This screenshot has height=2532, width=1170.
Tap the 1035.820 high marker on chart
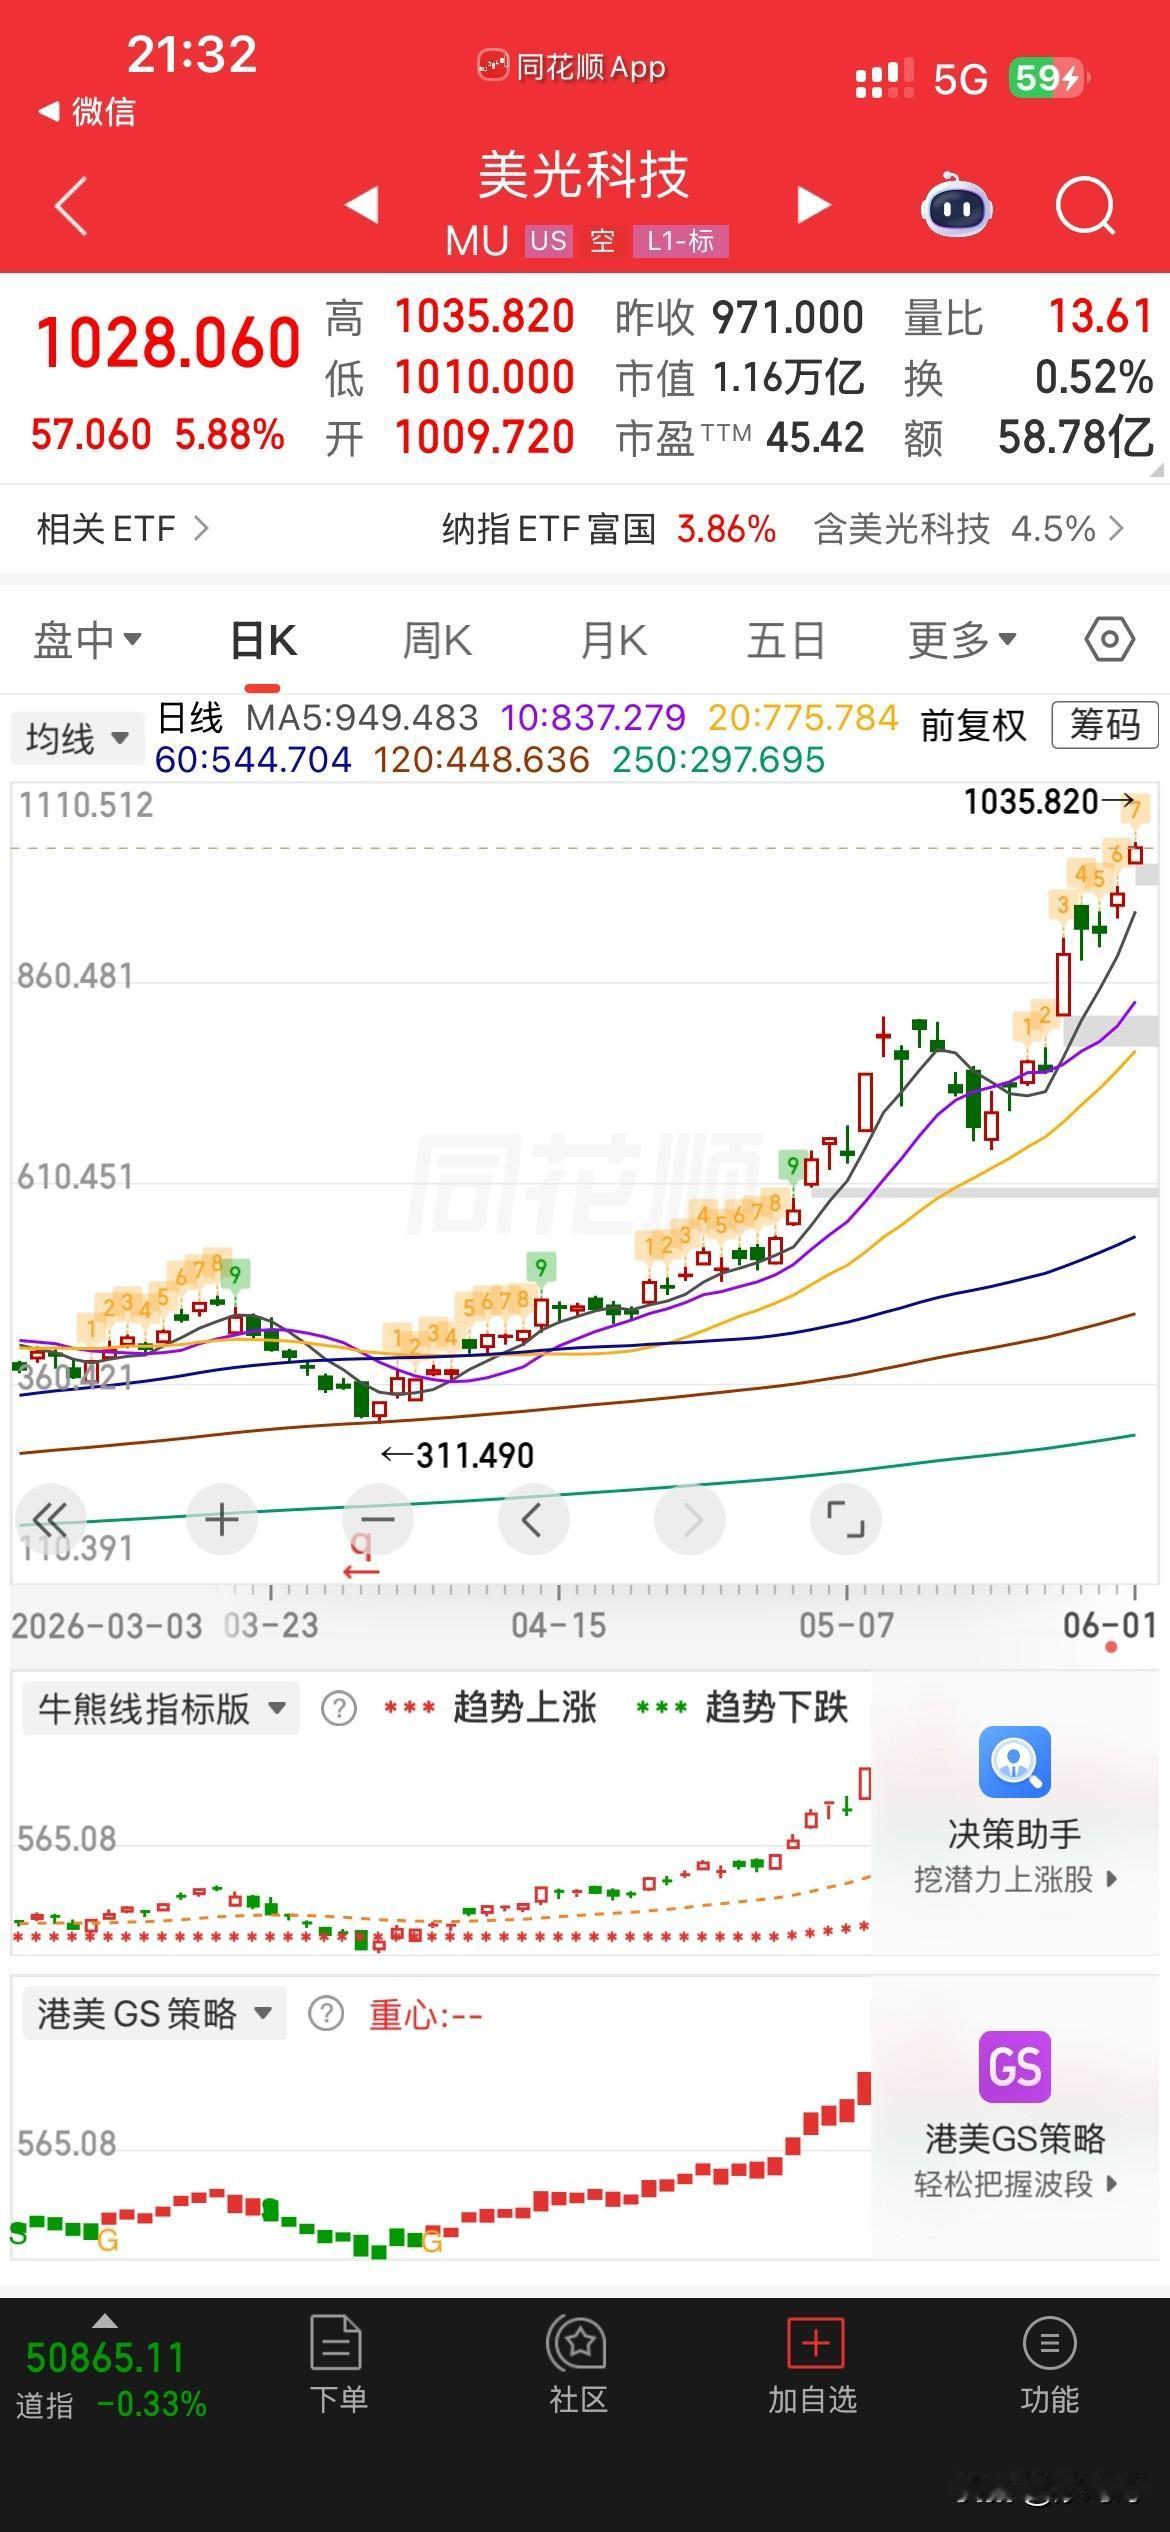point(1048,801)
